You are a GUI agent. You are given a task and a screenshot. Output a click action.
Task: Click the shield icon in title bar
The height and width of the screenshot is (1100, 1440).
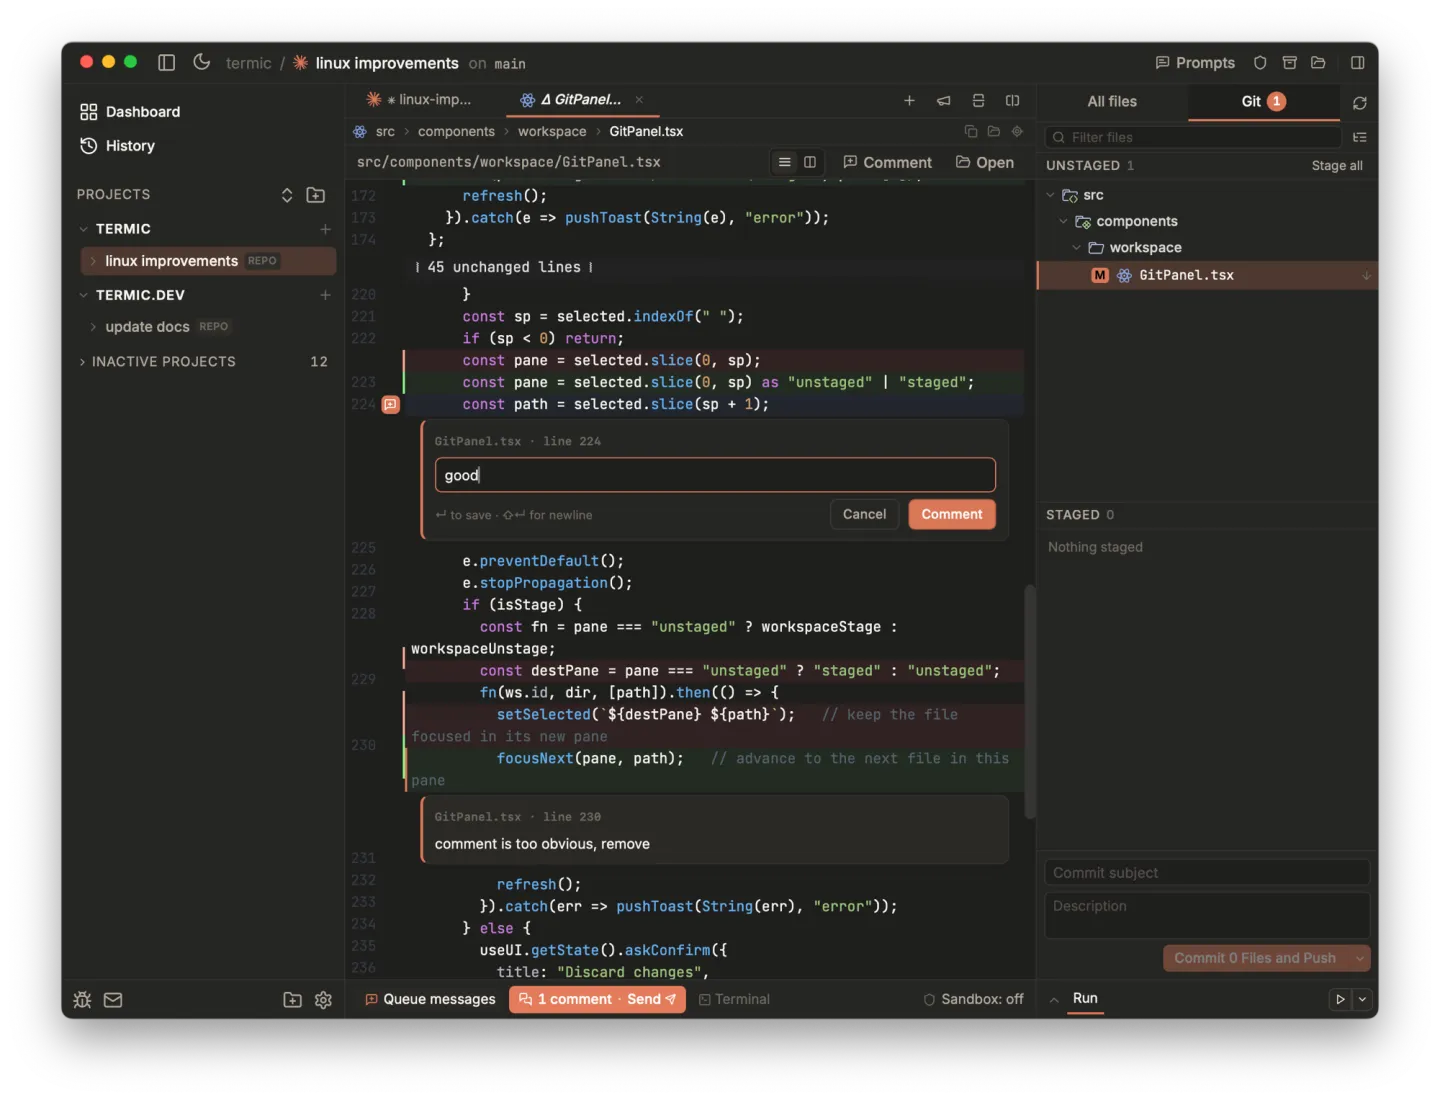coord(1260,62)
